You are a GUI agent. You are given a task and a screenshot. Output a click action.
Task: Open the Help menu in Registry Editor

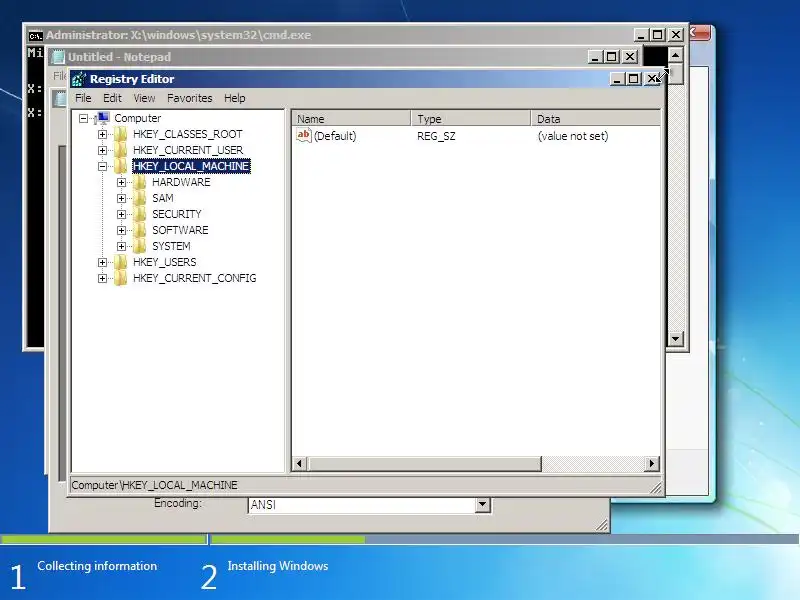(235, 98)
